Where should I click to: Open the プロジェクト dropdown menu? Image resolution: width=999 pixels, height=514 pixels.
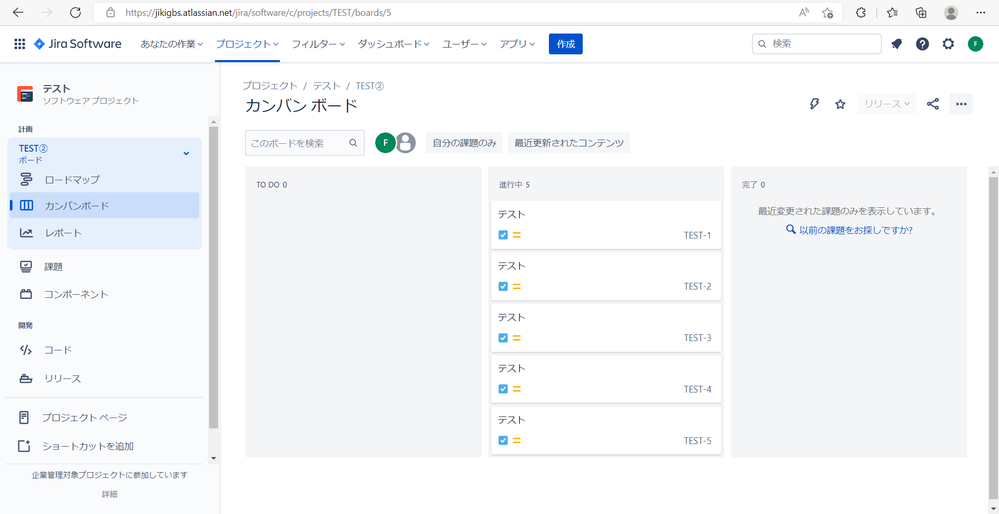247,44
